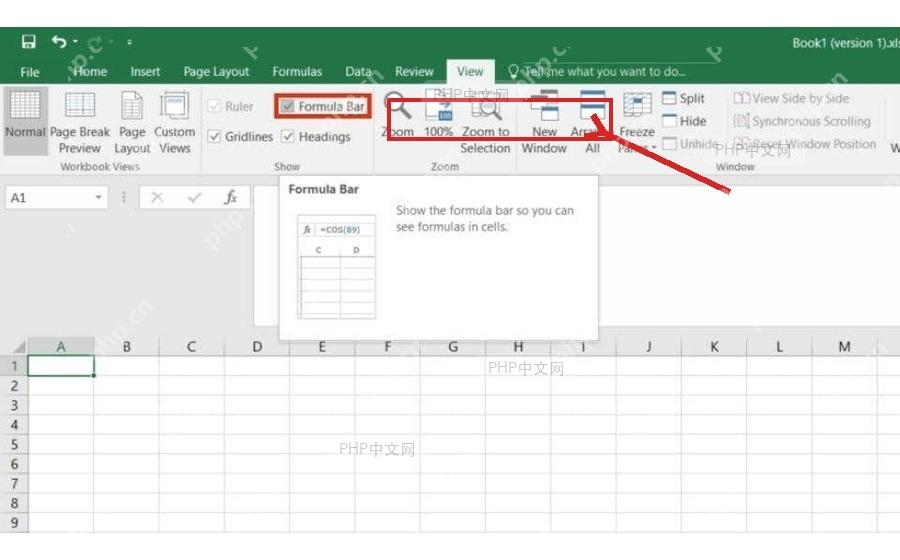Screen dimensions: 900x560
Task: Select column C header
Action: click(191, 347)
